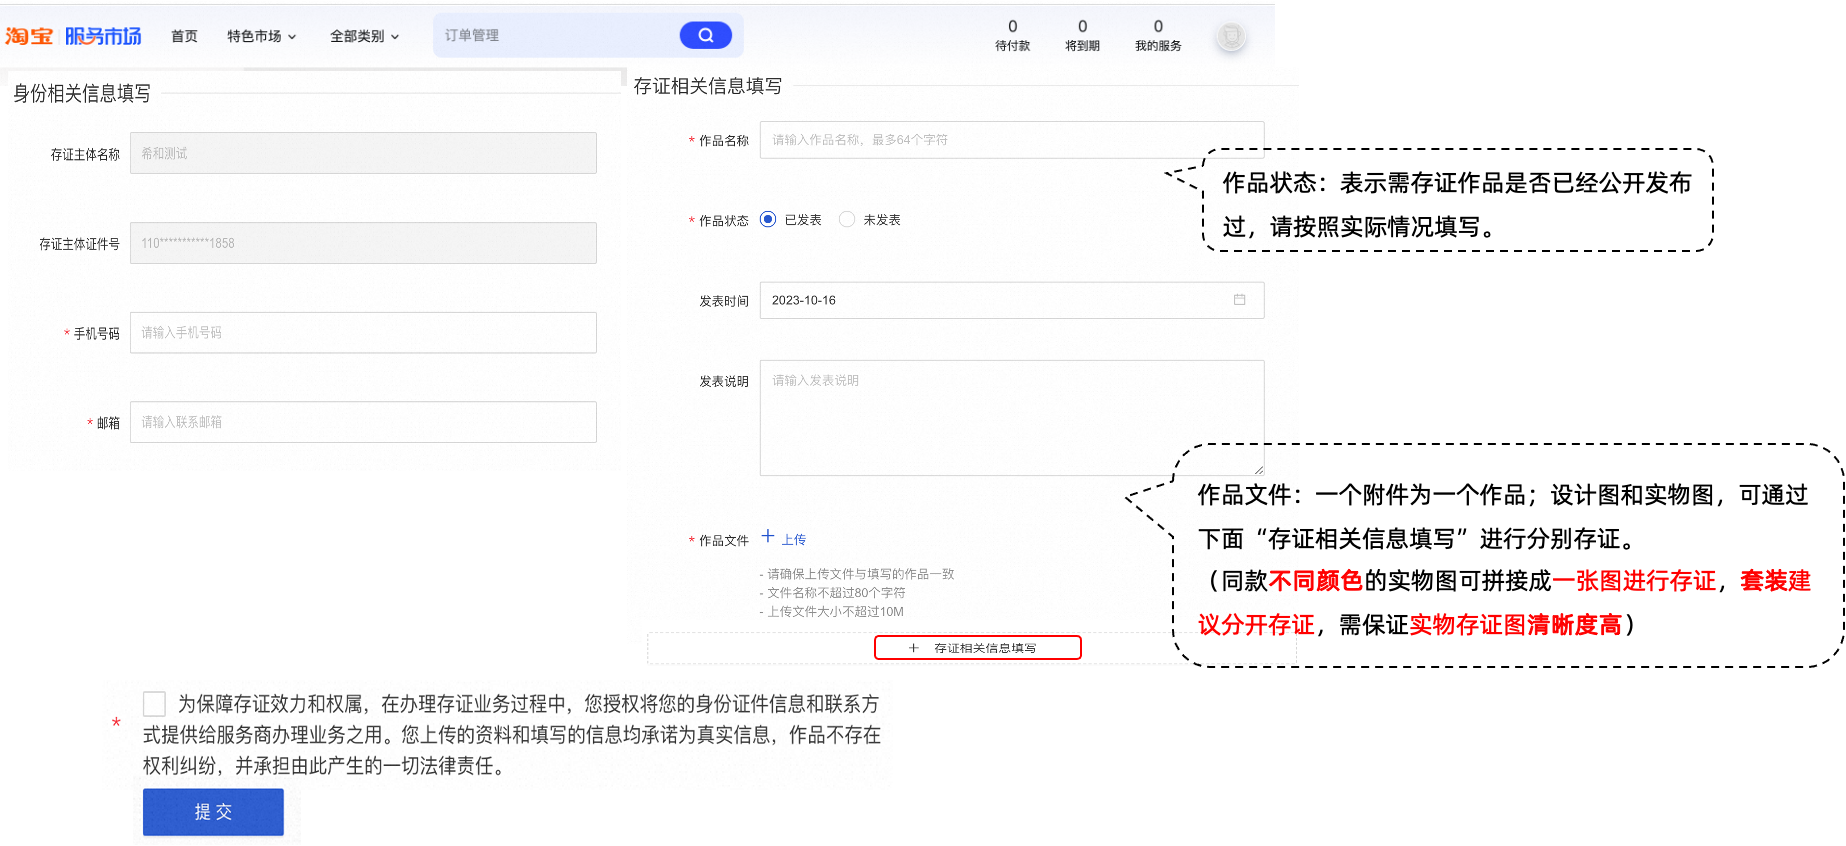
Task: Click the Taobao service market logo
Action: click(x=73, y=36)
